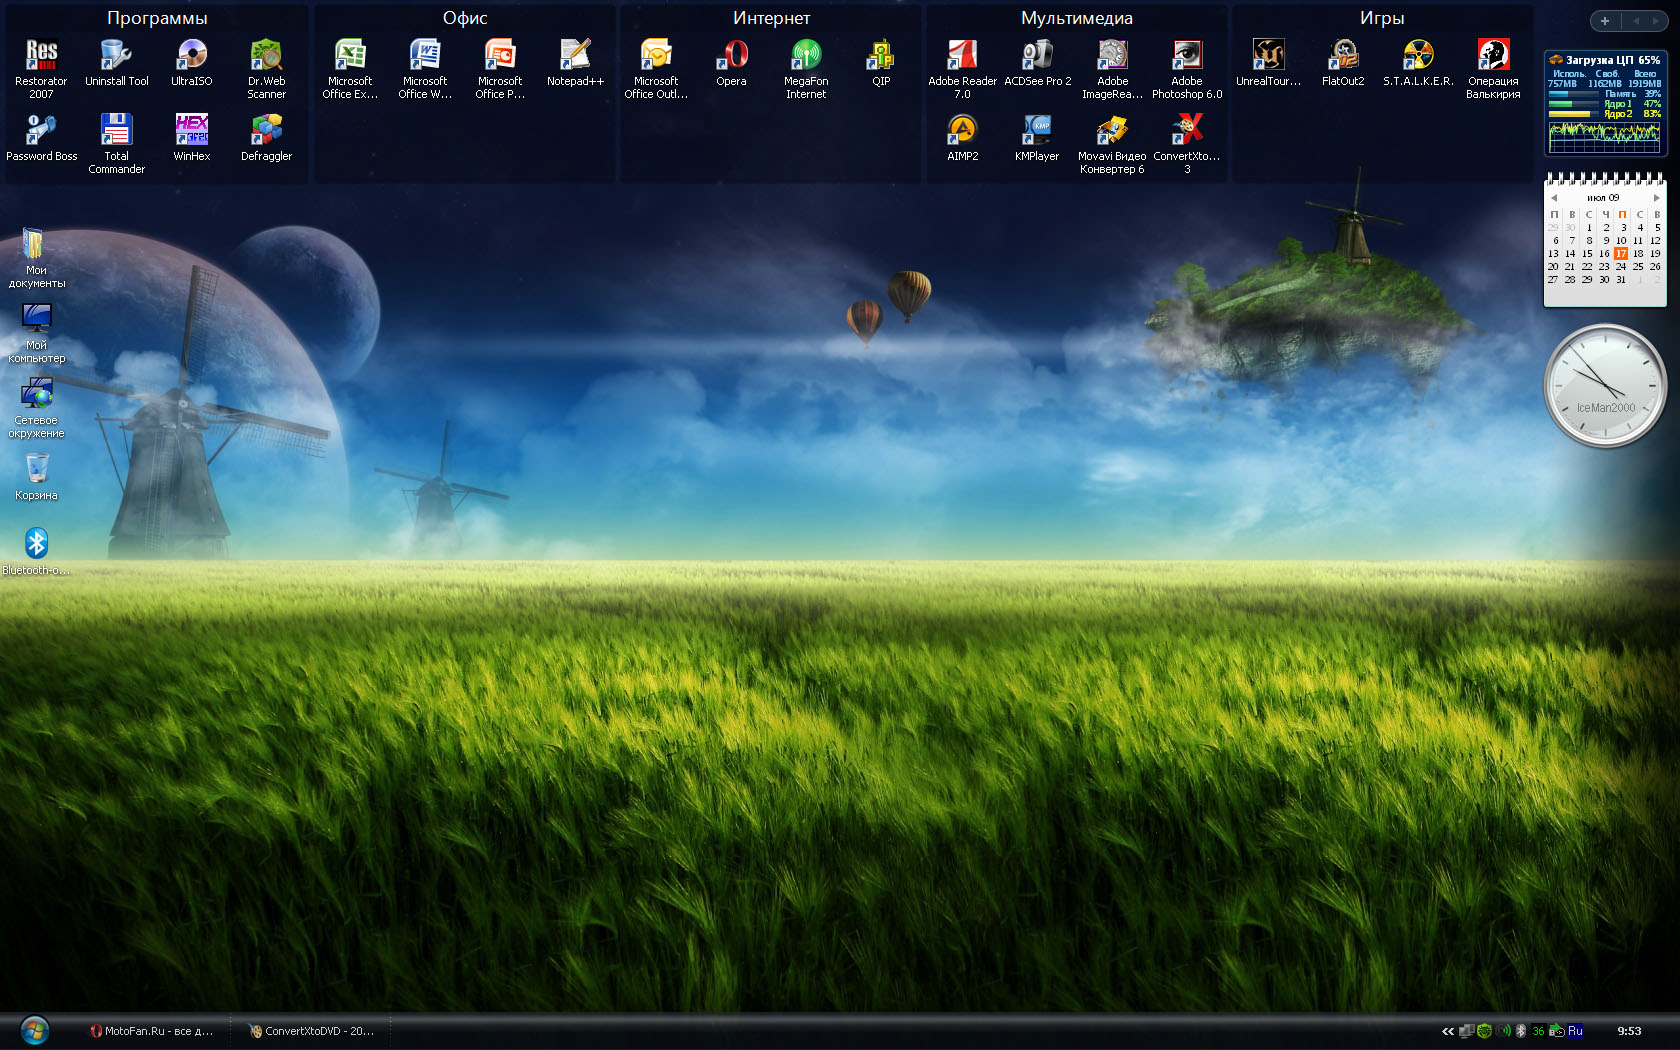The height and width of the screenshot is (1050, 1680).
Task: Open Microsoft Office Outlook shortcut
Action: [656, 68]
